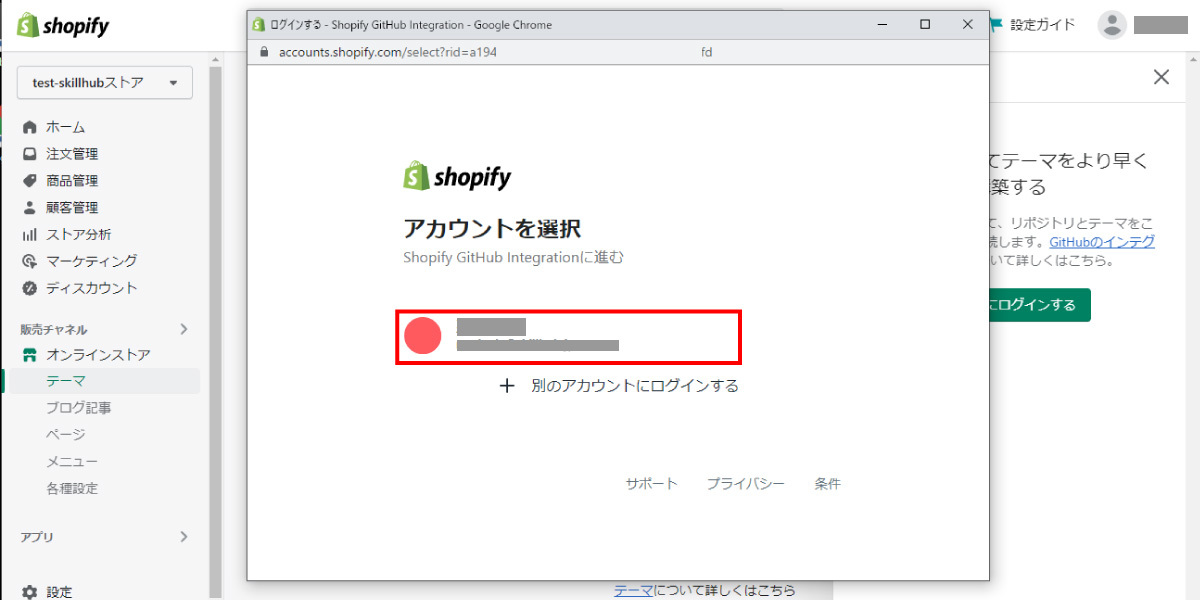Select メニュー under オンラインストア

72,462
